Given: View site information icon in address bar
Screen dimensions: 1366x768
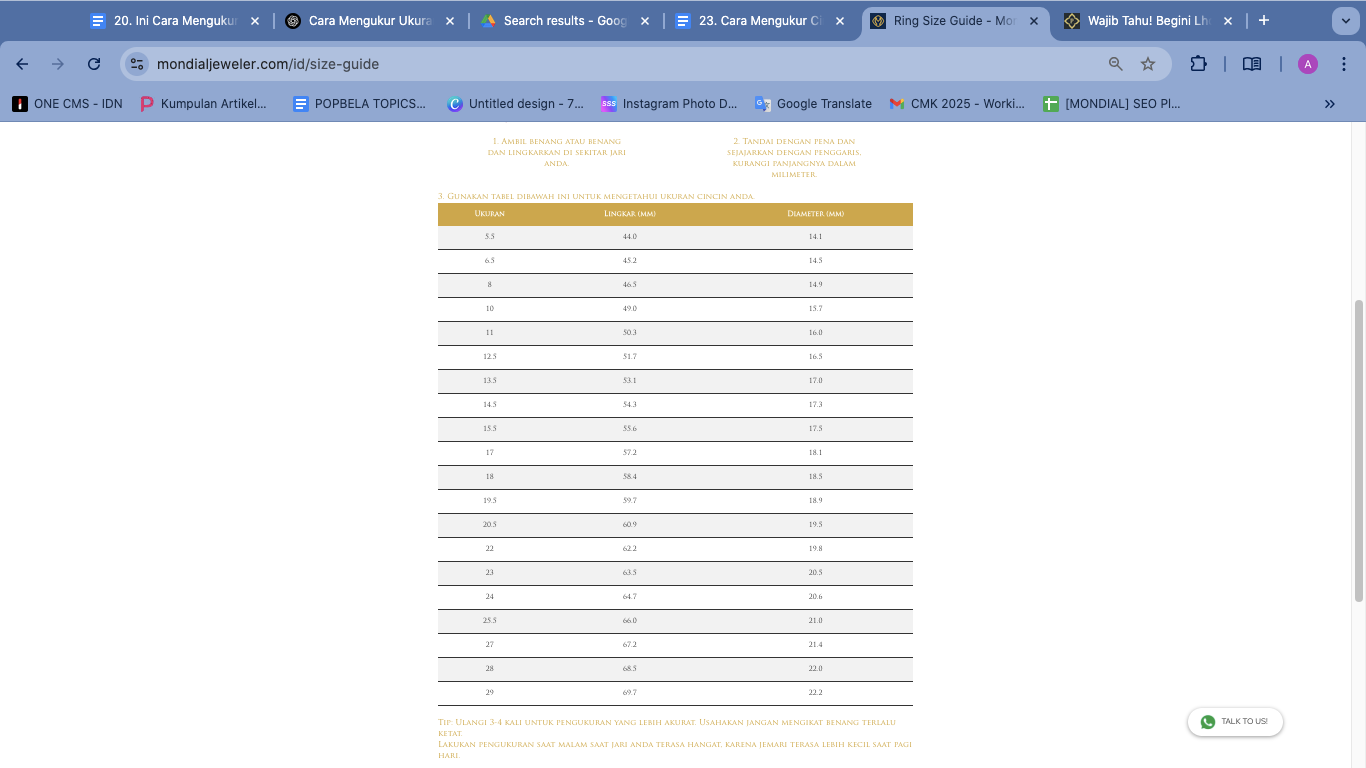Looking at the screenshot, I should [x=137, y=64].
